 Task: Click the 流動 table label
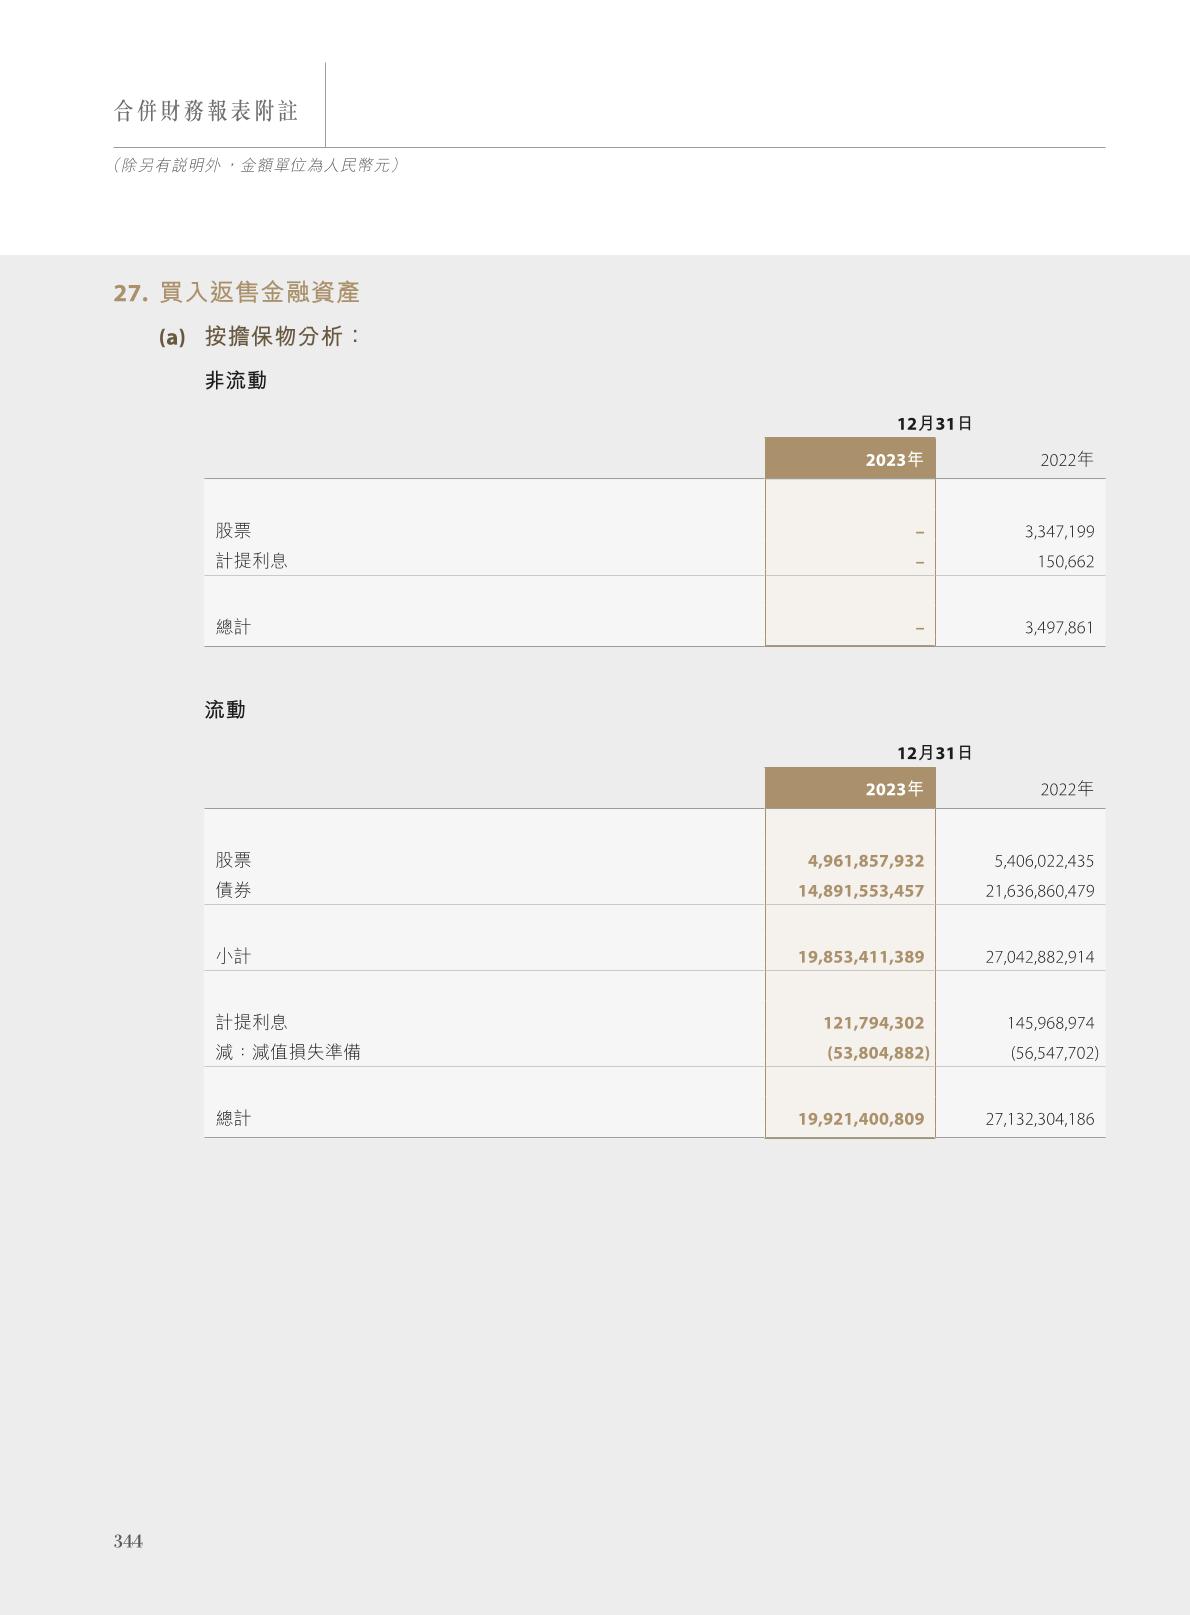point(225,710)
